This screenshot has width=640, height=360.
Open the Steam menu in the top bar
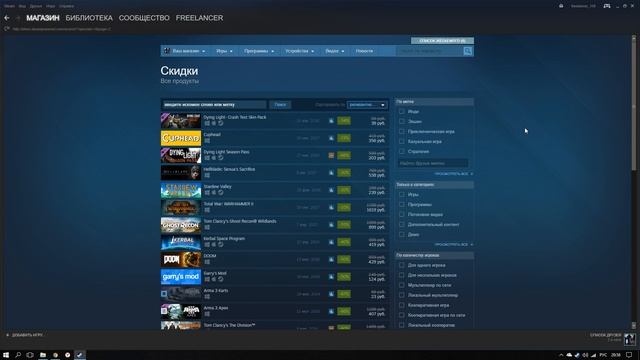click(x=9, y=6)
